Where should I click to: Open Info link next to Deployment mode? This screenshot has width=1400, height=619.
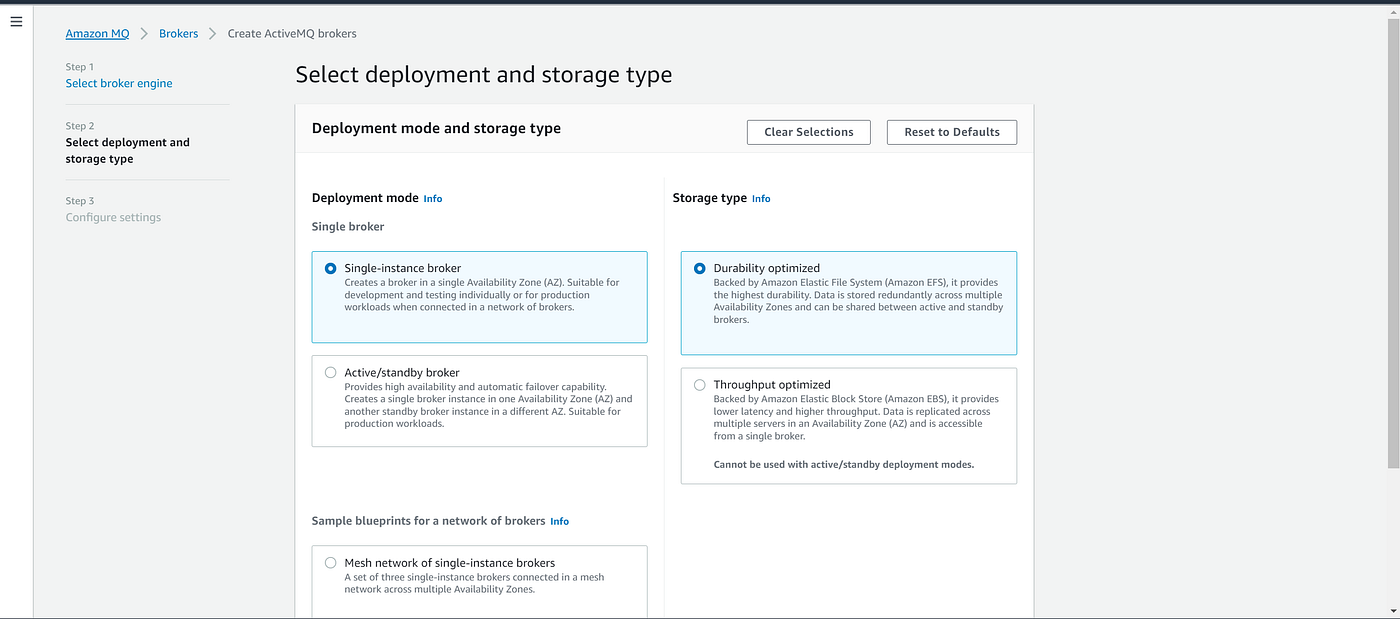click(x=432, y=199)
